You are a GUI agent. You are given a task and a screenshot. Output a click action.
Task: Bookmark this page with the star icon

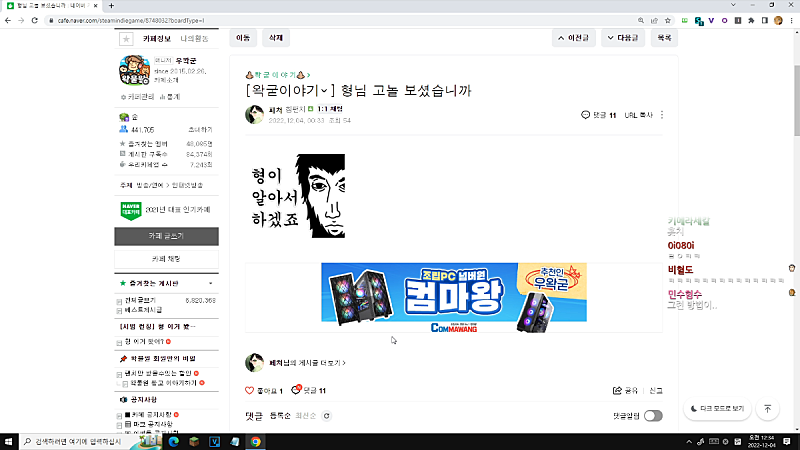(x=668, y=20)
